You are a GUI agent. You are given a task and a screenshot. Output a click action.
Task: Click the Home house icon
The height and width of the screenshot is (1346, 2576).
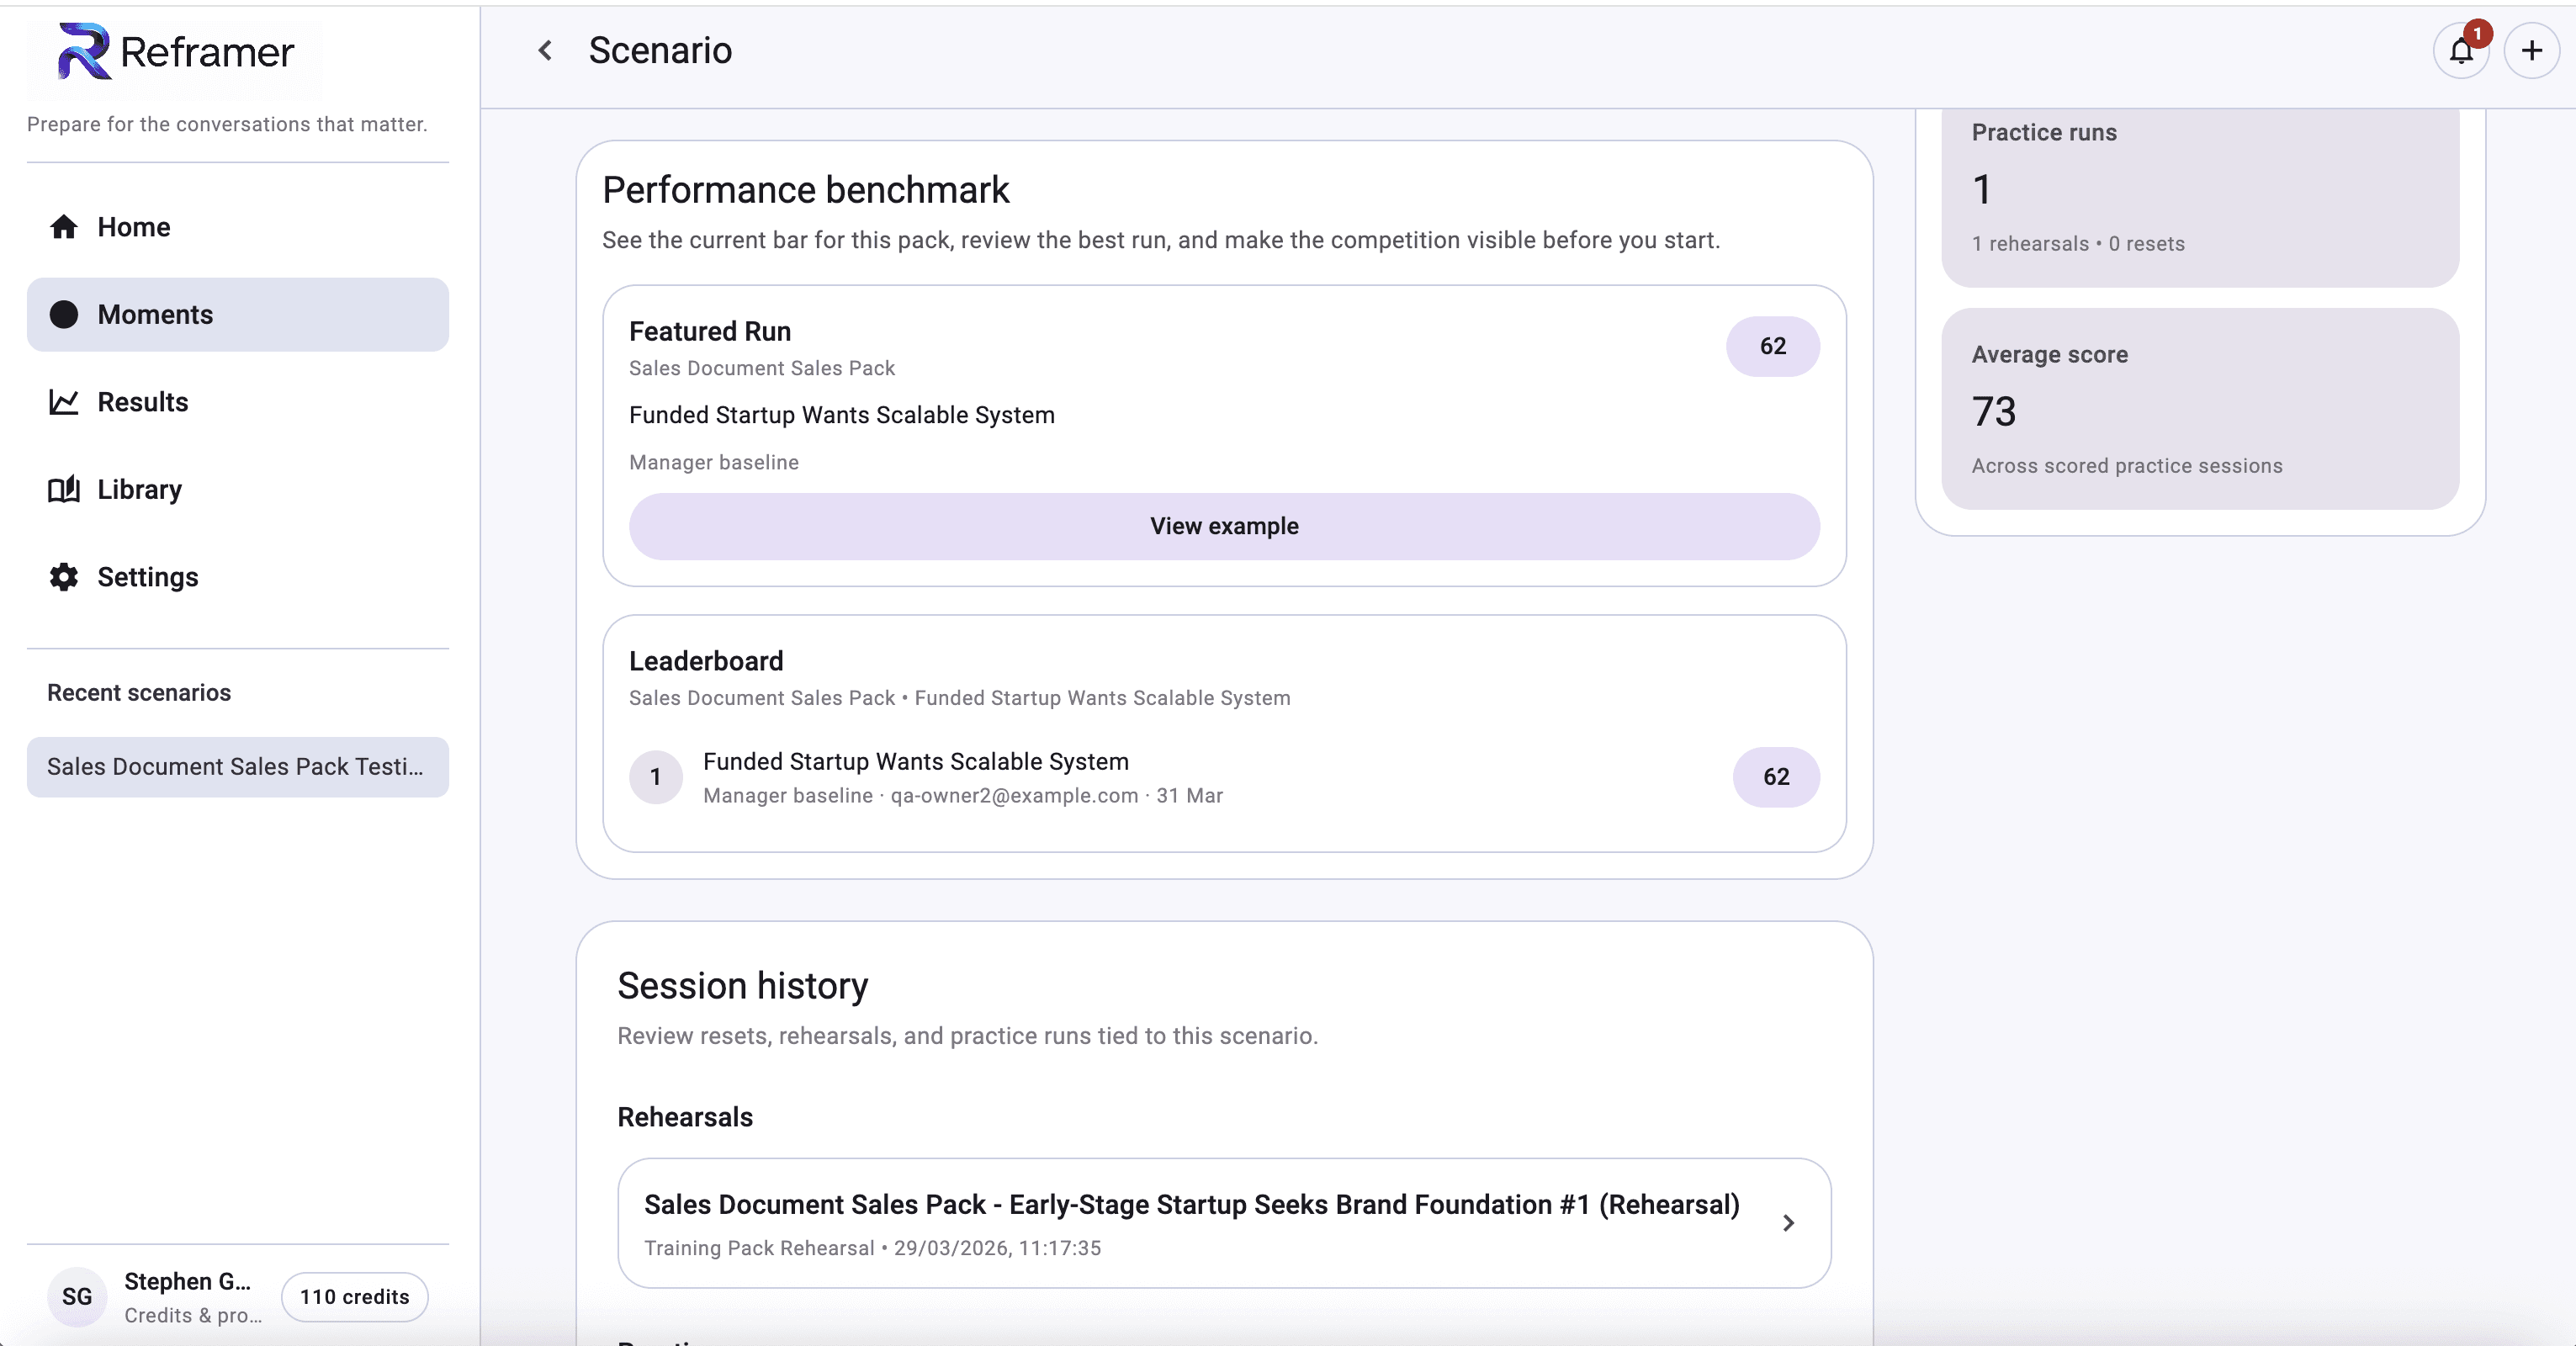(64, 227)
